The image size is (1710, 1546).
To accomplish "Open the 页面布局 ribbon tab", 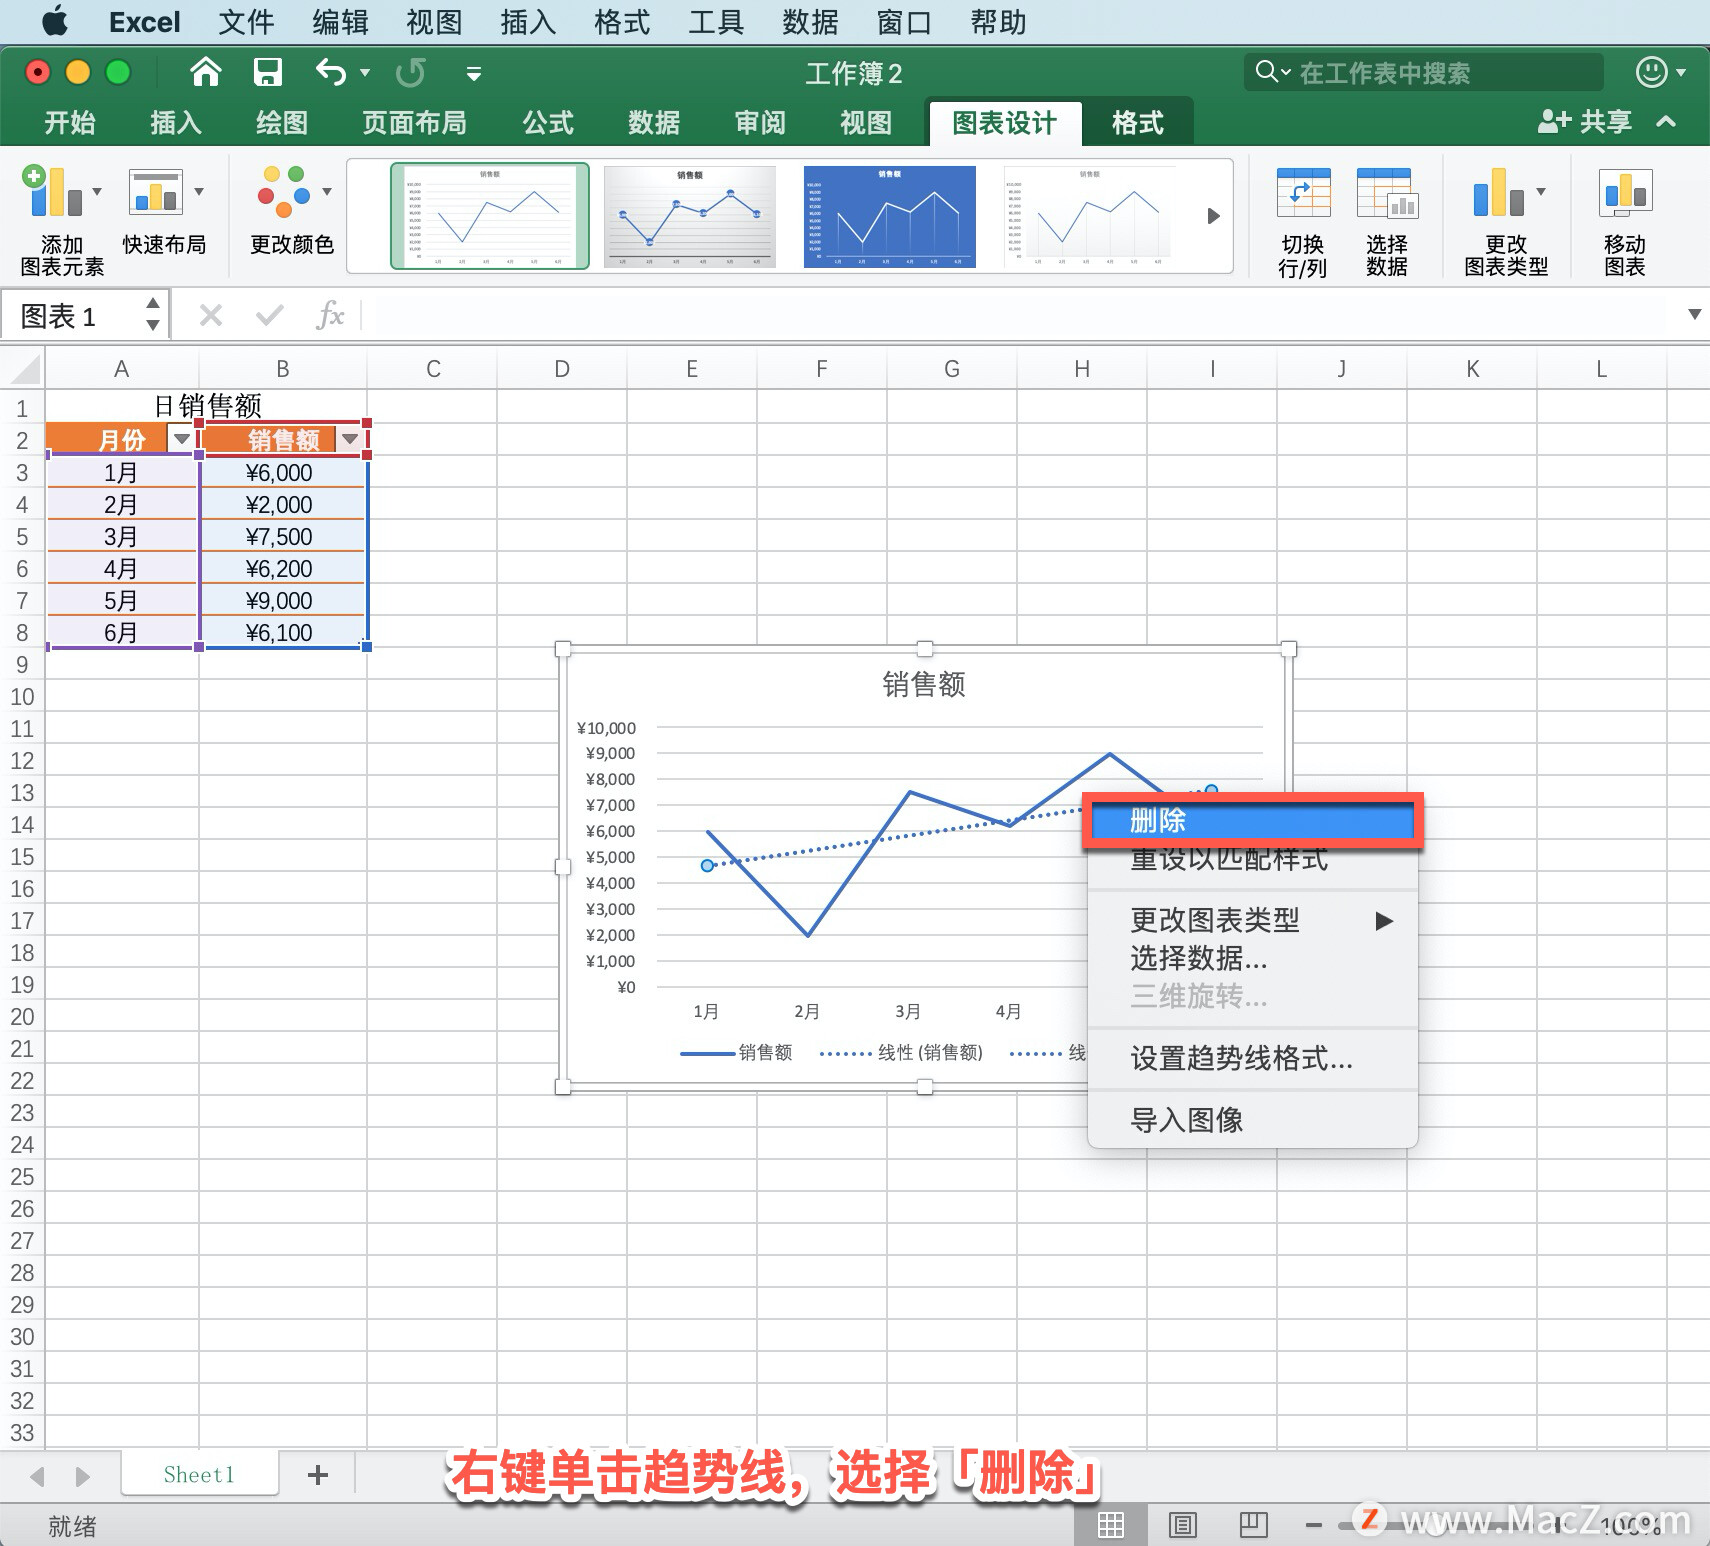I will pyautogui.click(x=414, y=123).
